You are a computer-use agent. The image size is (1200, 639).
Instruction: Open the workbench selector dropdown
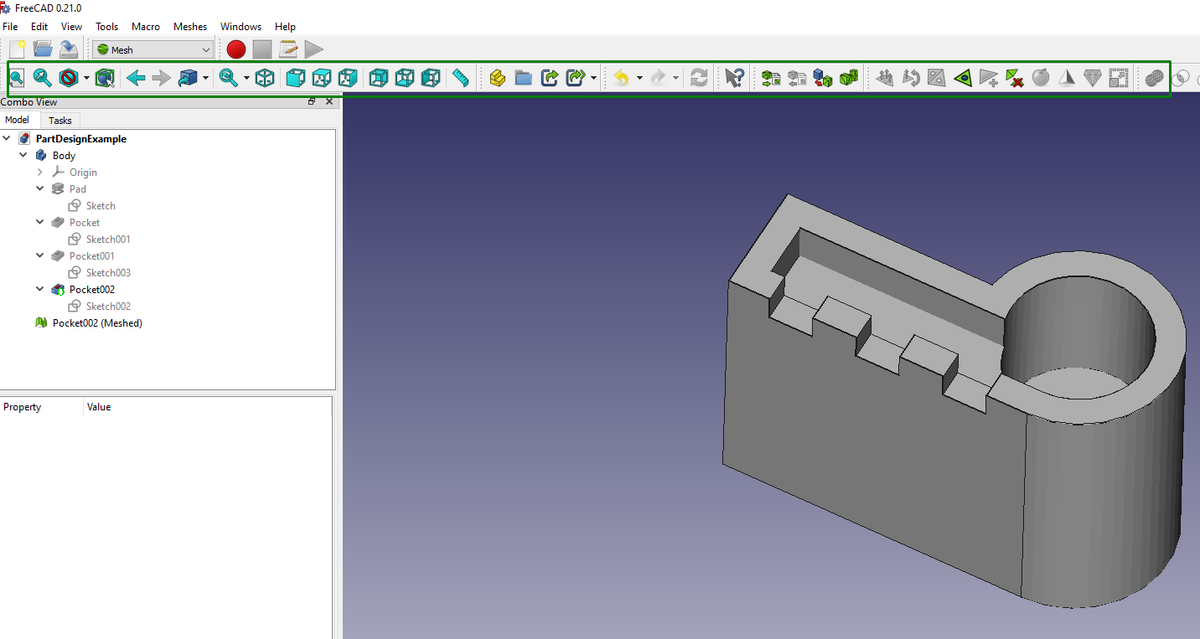tap(152, 48)
